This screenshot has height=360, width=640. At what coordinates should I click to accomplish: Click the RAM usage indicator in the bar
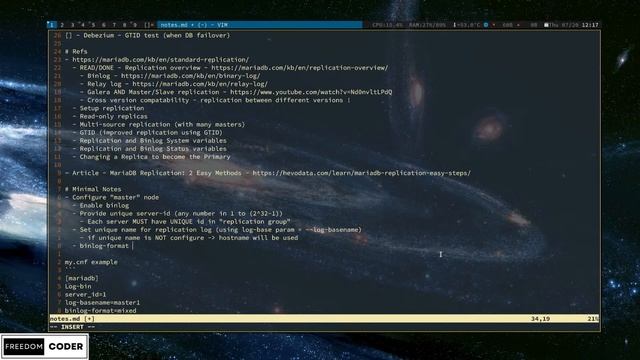(x=427, y=25)
